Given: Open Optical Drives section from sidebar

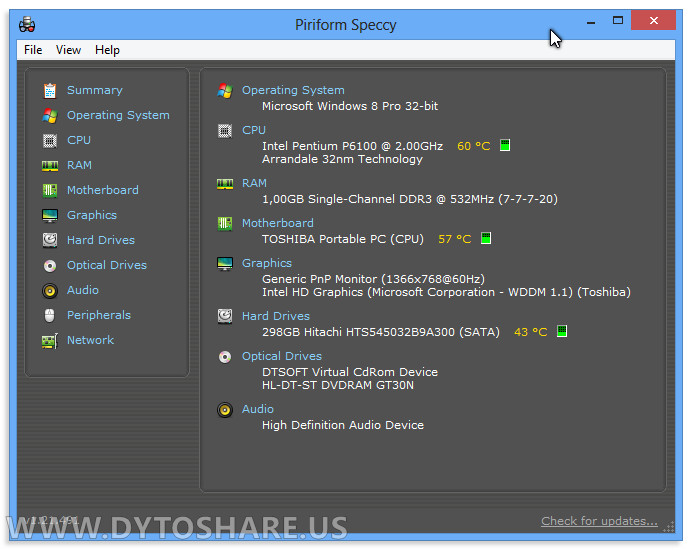Looking at the screenshot, I should [x=107, y=265].
